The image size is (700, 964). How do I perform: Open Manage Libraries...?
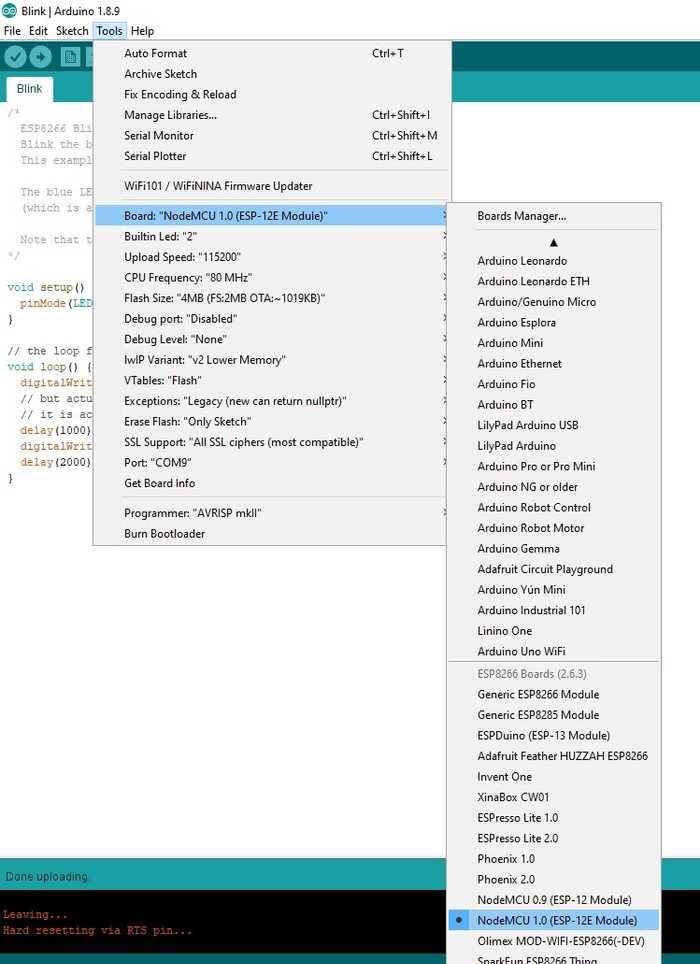click(x=272, y=115)
